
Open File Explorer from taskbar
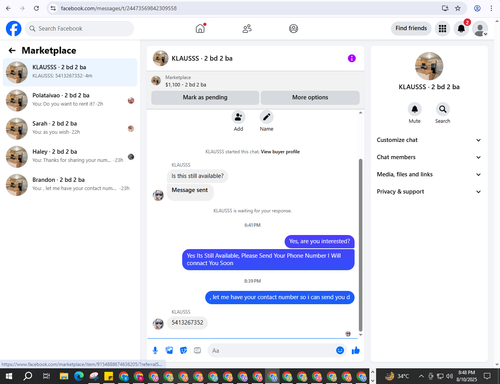pyautogui.click(x=64, y=376)
